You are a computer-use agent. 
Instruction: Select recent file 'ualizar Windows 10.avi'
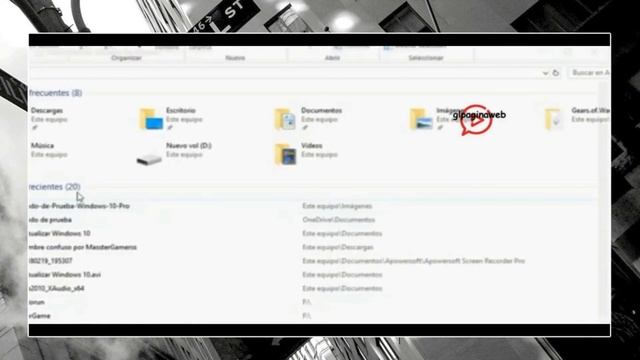click(65, 274)
